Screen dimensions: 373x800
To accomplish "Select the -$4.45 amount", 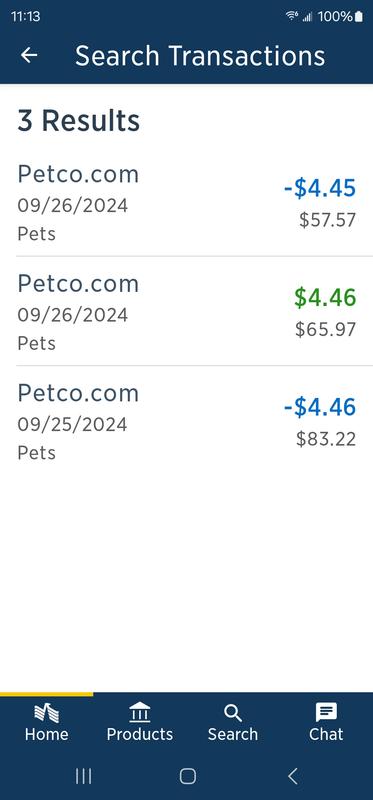I will tap(320, 188).
